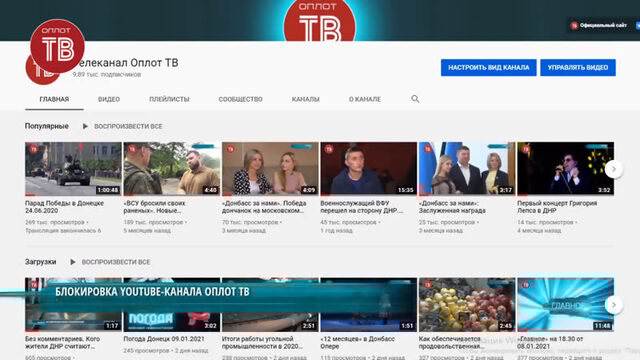Click the title «Донбасс за нами»: Заслуженная награда
This screenshot has width=640, height=360.
[452, 207]
